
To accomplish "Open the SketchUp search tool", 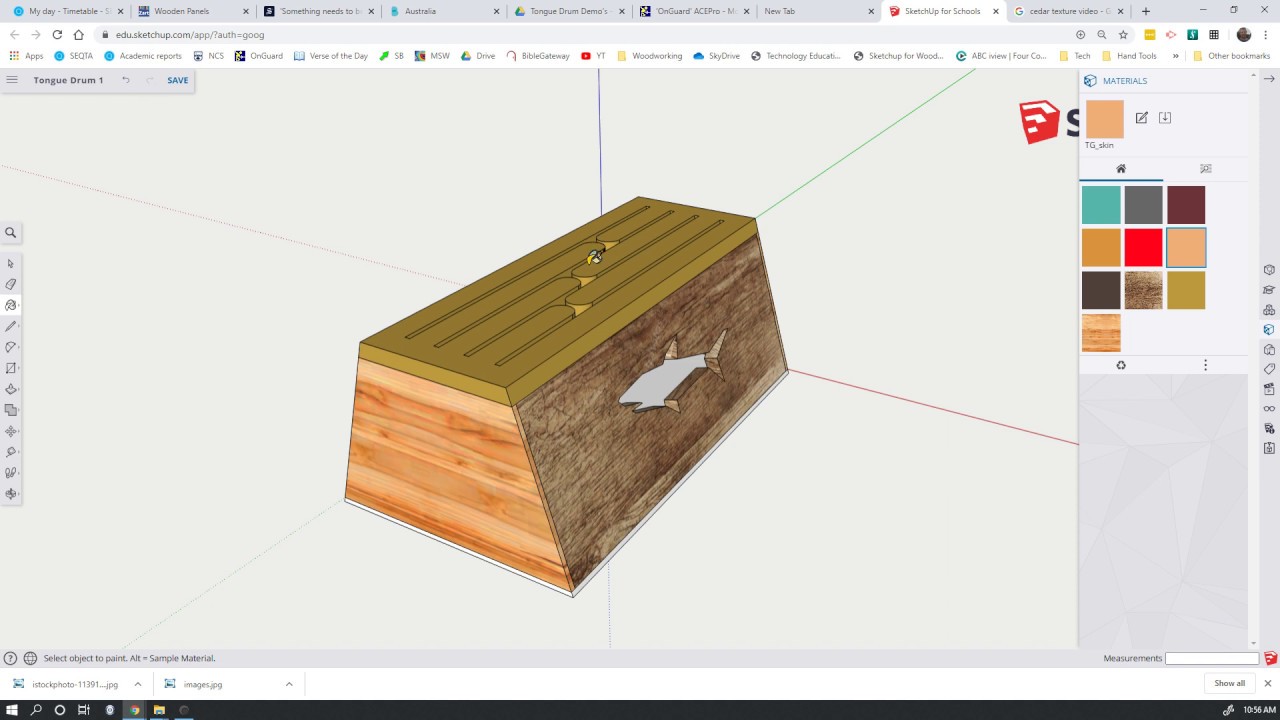I will pos(11,233).
